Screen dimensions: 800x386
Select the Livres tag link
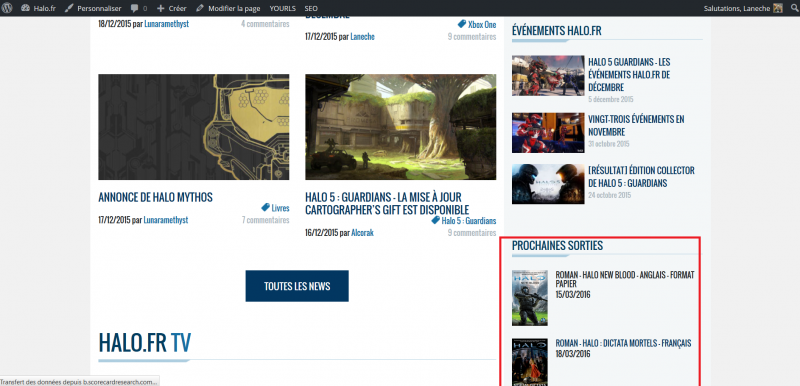click(x=280, y=208)
